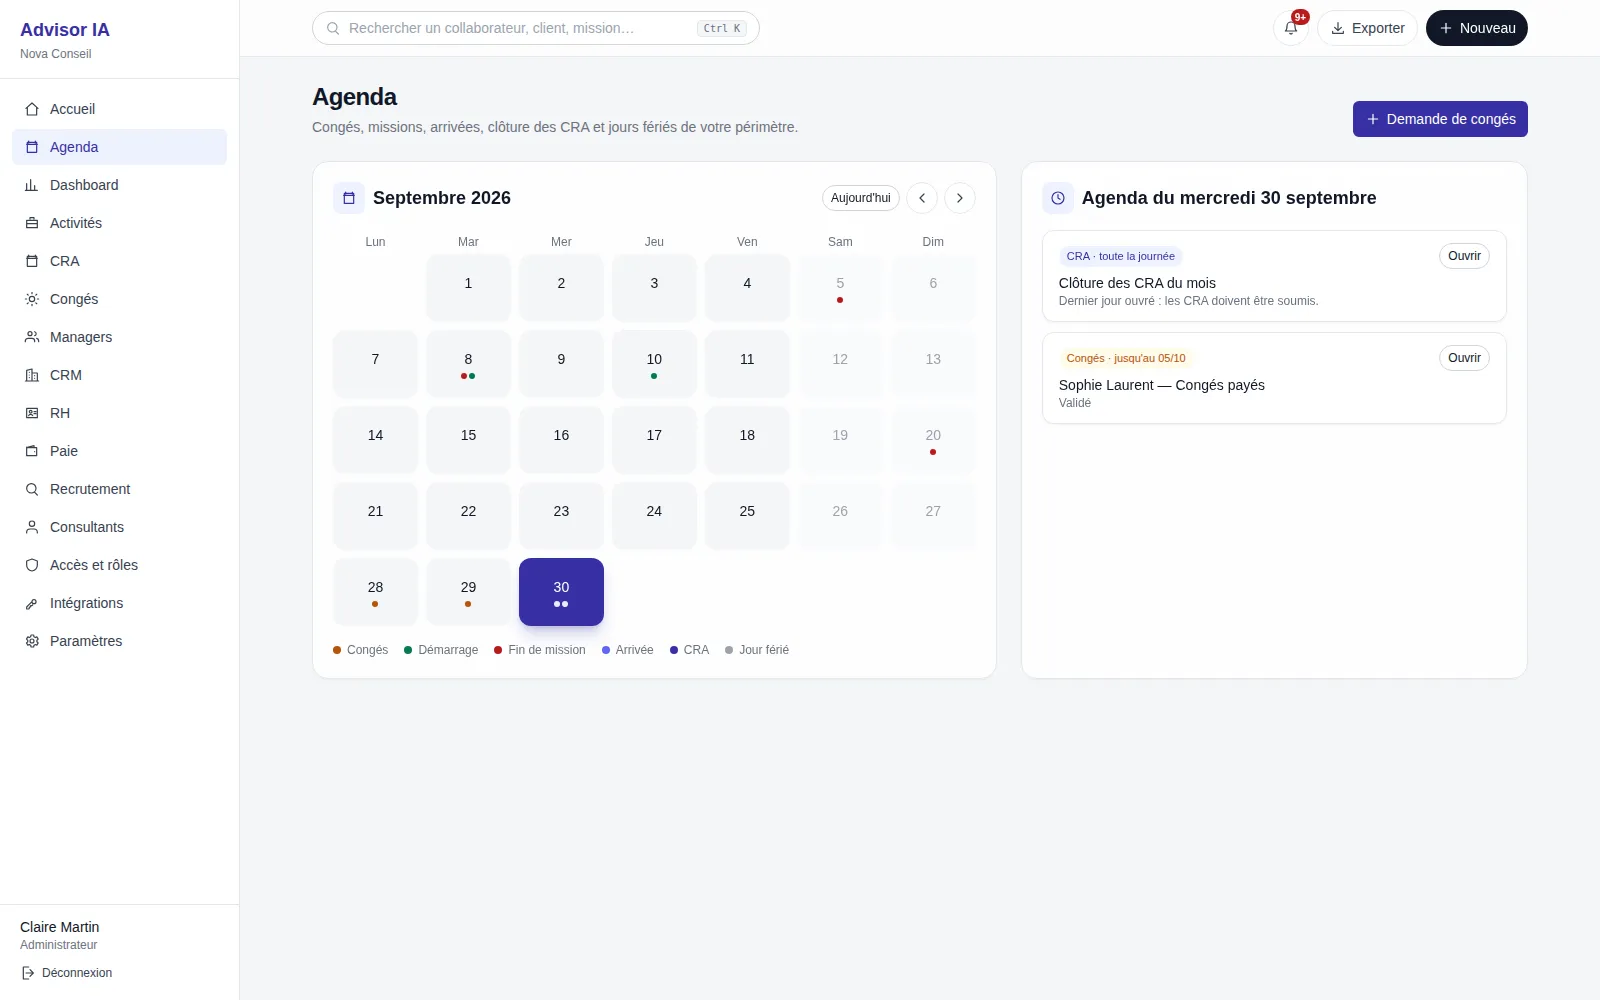Open the CRA sidebar menu item

tap(119, 261)
